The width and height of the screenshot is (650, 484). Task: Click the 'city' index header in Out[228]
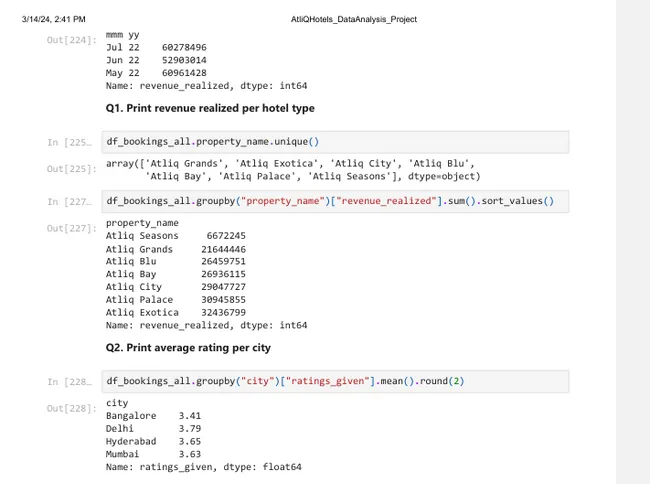coord(117,403)
